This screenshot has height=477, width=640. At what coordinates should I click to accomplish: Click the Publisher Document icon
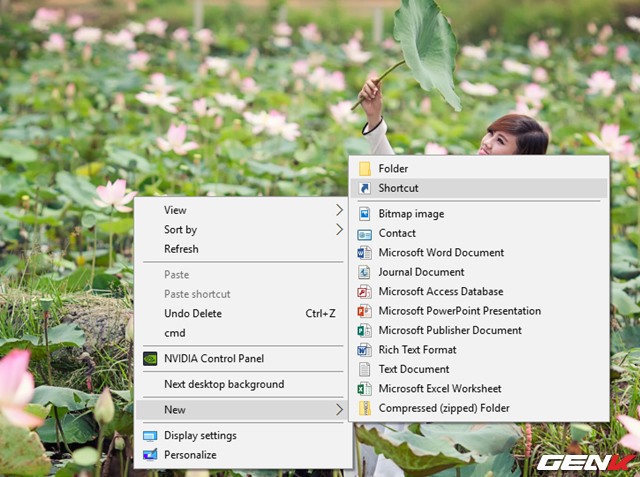364,330
